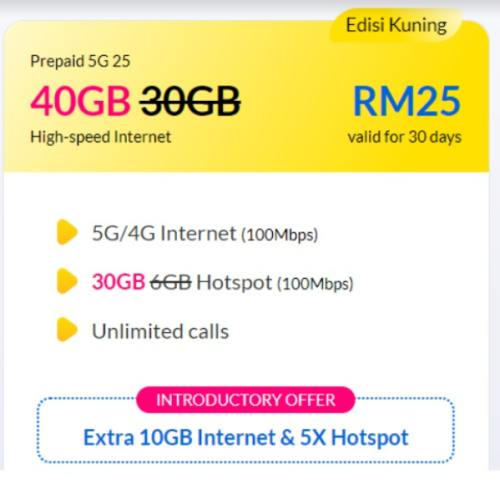Select the Edisi Kuning badge
Image resolution: width=500 pixels, height=499 pixels.
coord(396,25)
